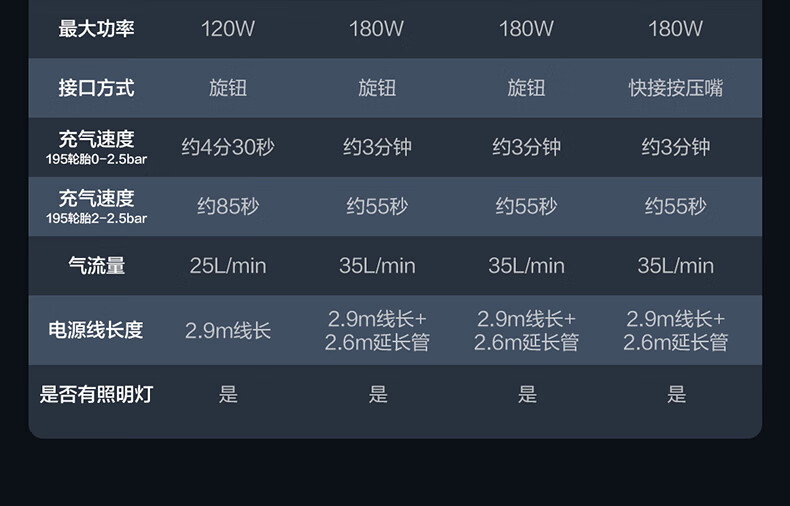Click the 约85秒 value
Viewport: 790px width, 506px height.
pos(228,206)
